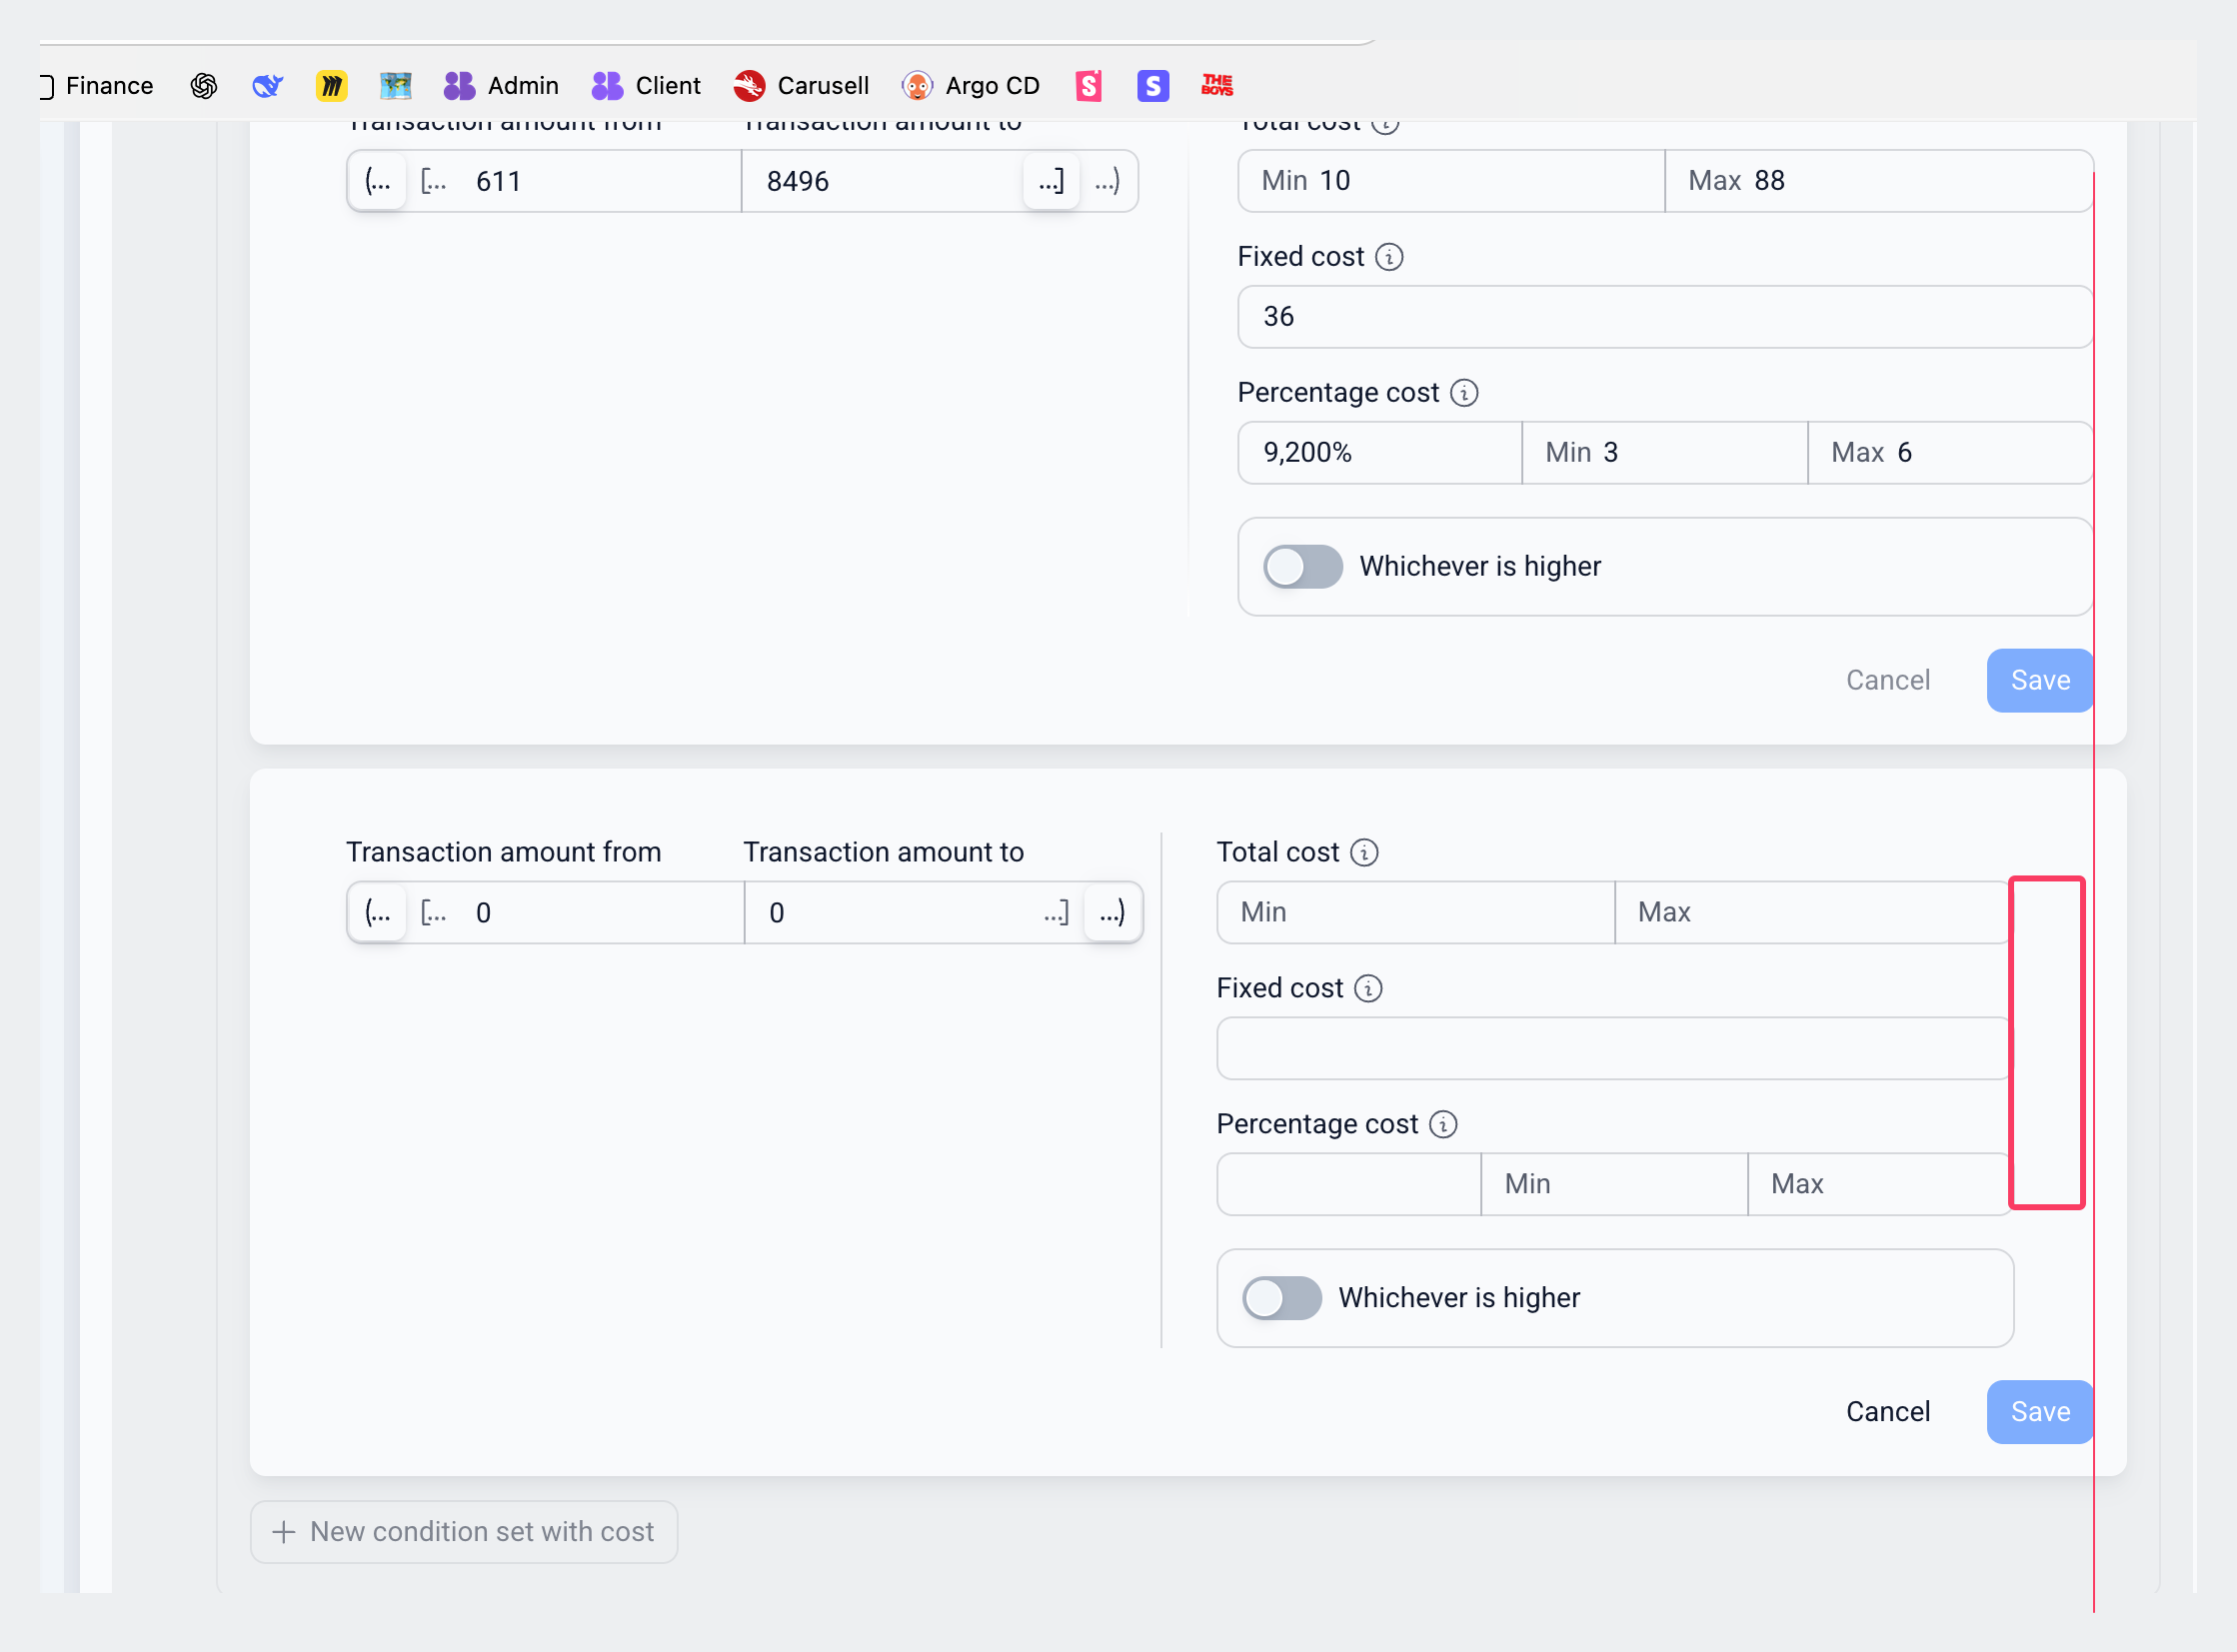Open the blue whale bookmark icon
Screen dimensions: 2237x1652
(x=267, y=86)
